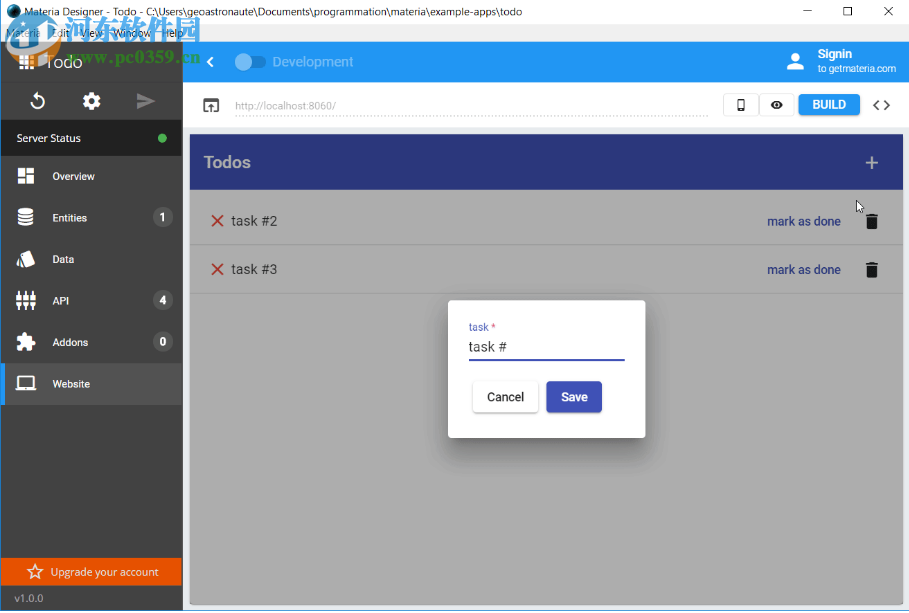Click the Signin user avatar icon

(x=795, y=61)
